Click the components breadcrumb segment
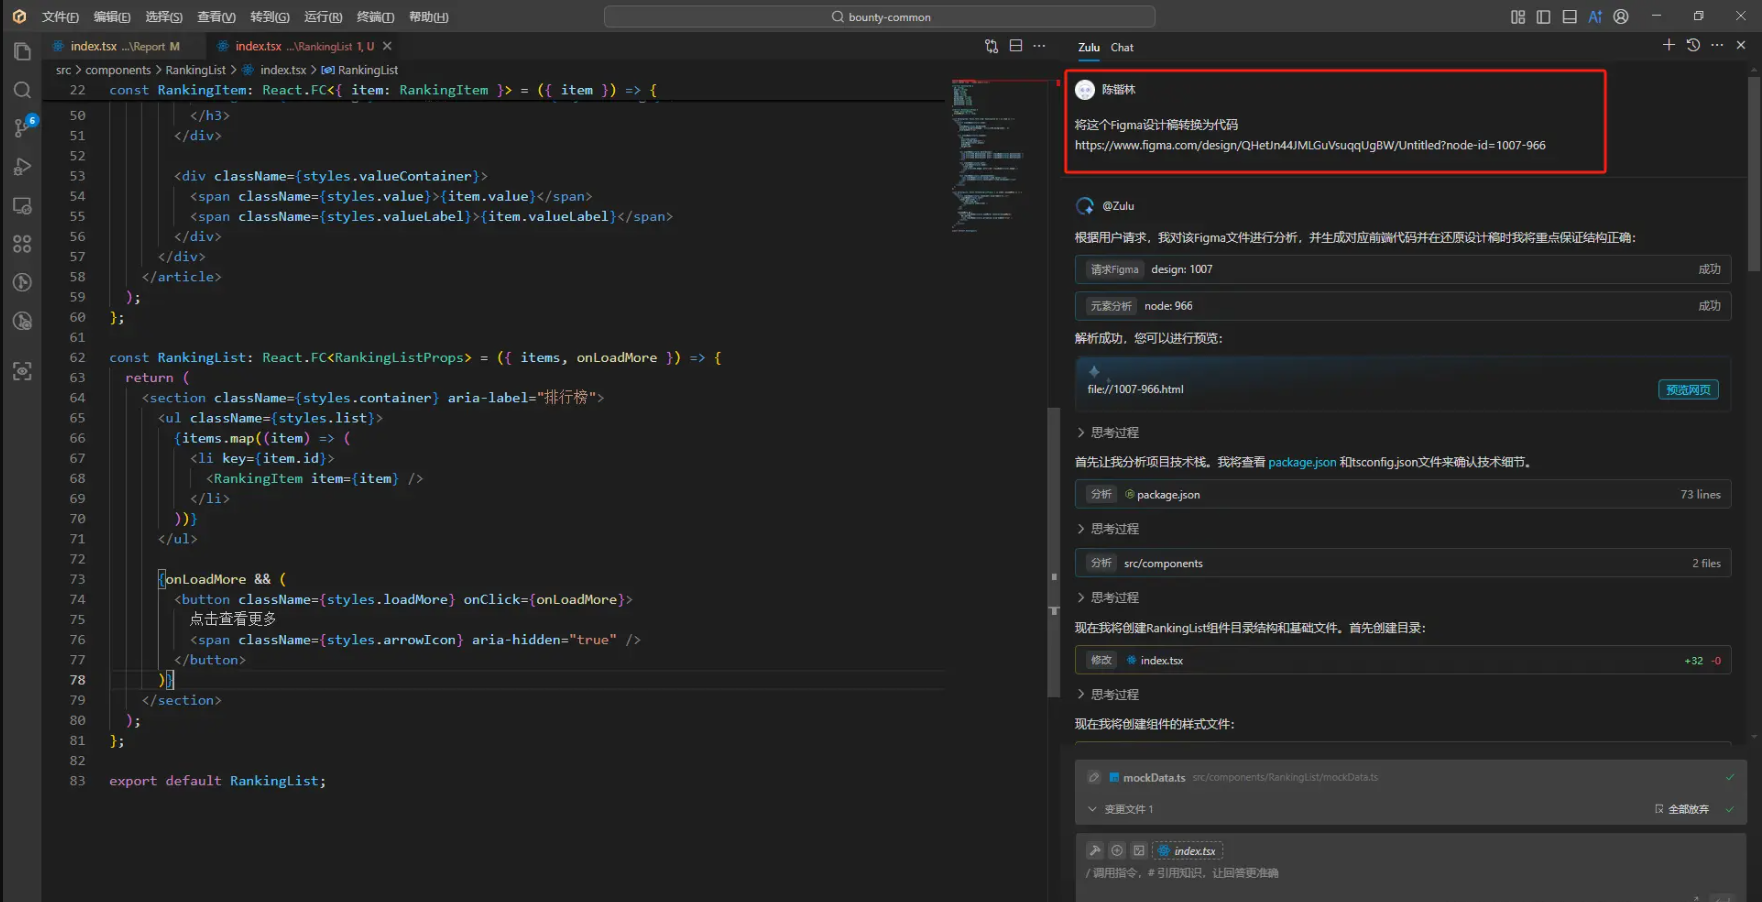This screenshot has height=902, width=1762. point(118,70)
